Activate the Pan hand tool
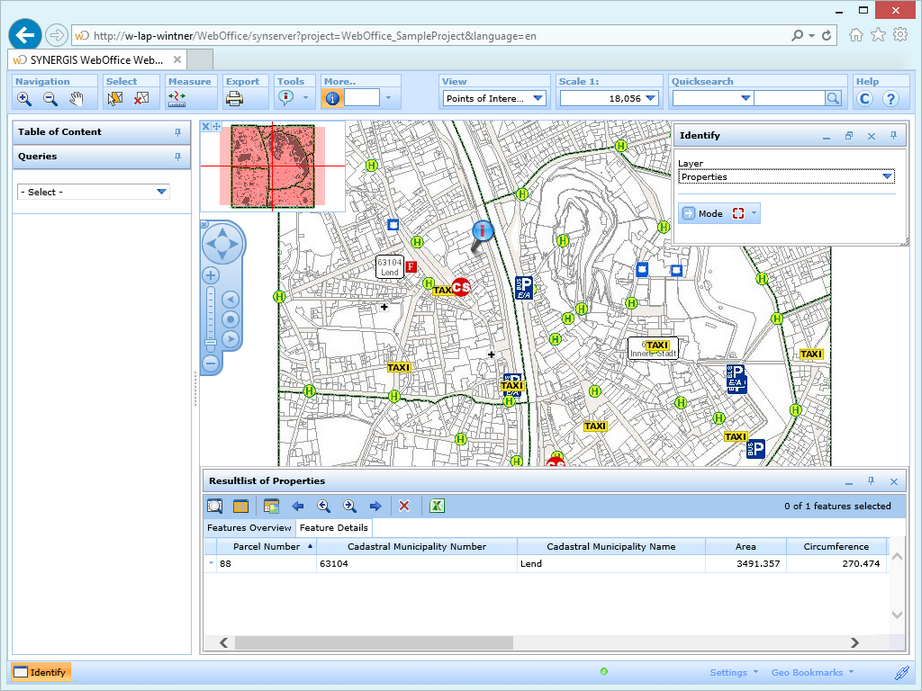 (76, 99)
